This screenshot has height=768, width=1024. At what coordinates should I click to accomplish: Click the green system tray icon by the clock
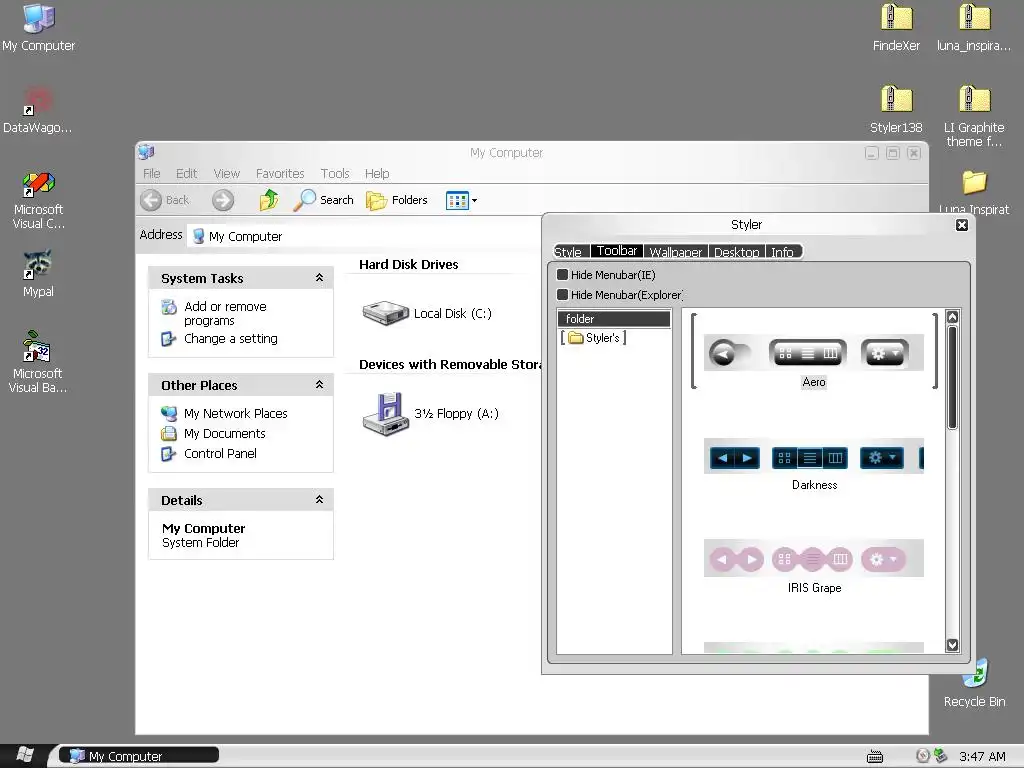pos(940,756)
